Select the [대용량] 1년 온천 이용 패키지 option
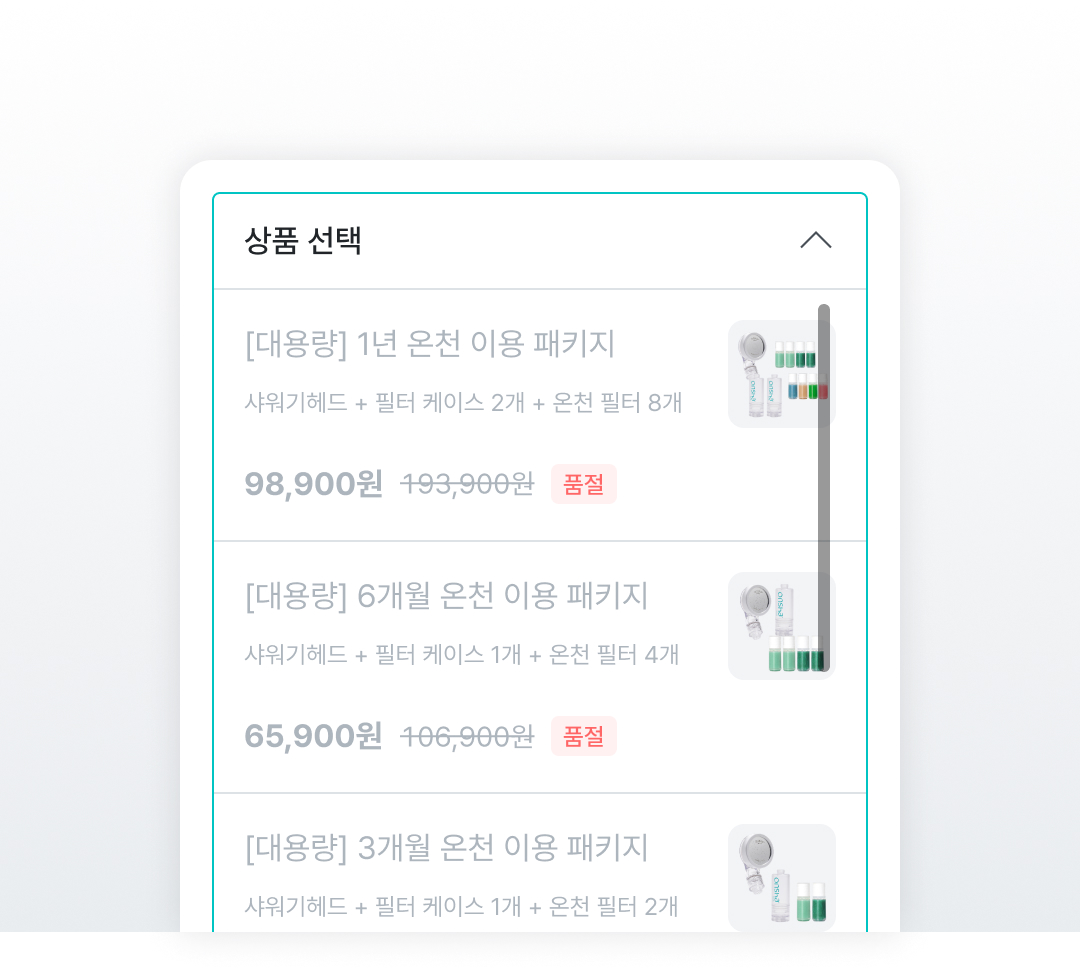 point(430,344)
